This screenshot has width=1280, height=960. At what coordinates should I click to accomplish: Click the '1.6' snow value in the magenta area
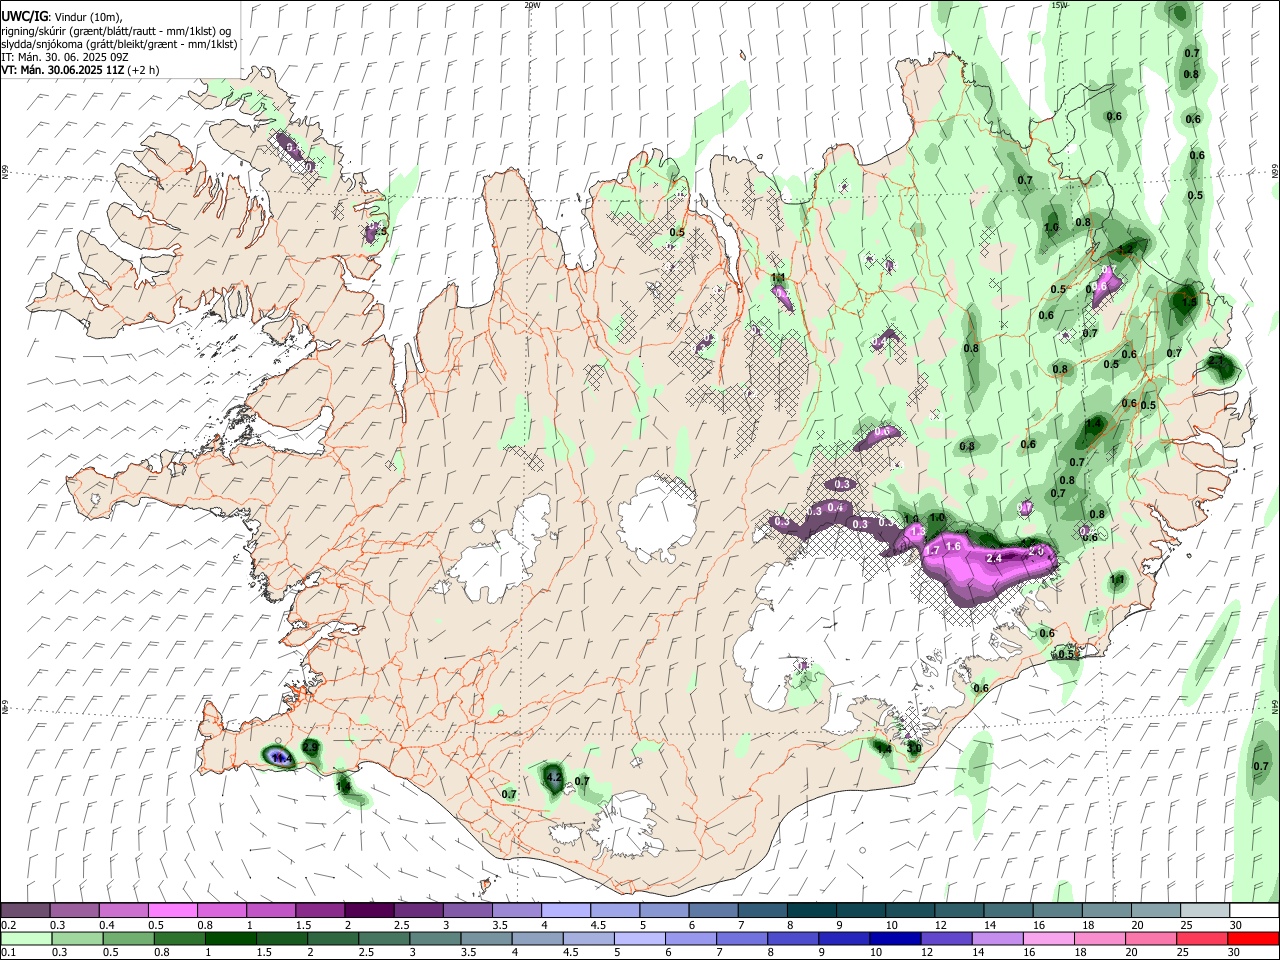coord(953,546)
